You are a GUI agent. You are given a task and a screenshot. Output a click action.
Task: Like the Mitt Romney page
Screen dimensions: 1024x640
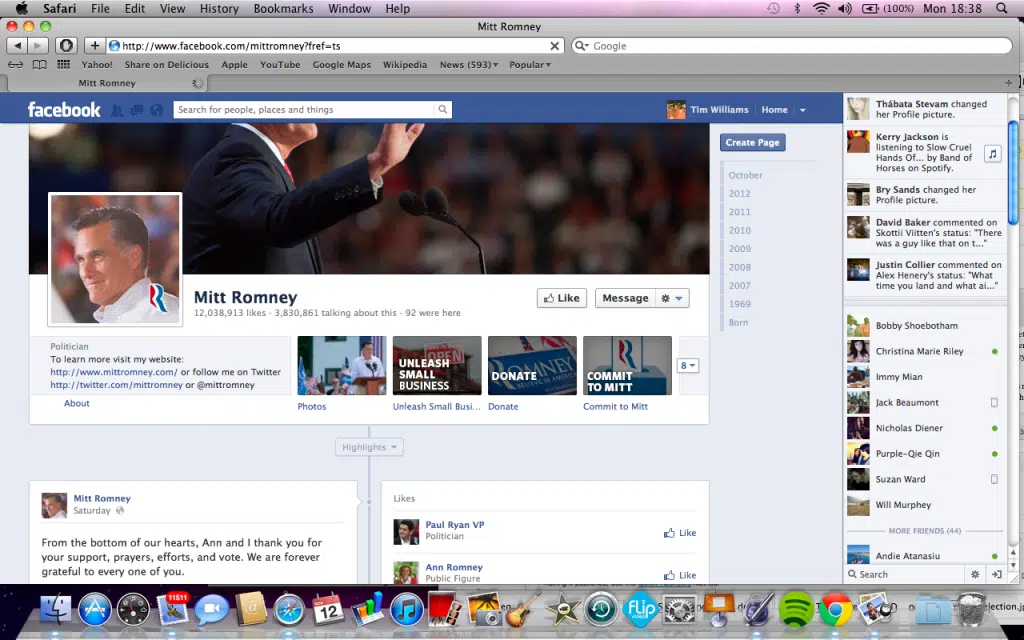pos(562,298)
